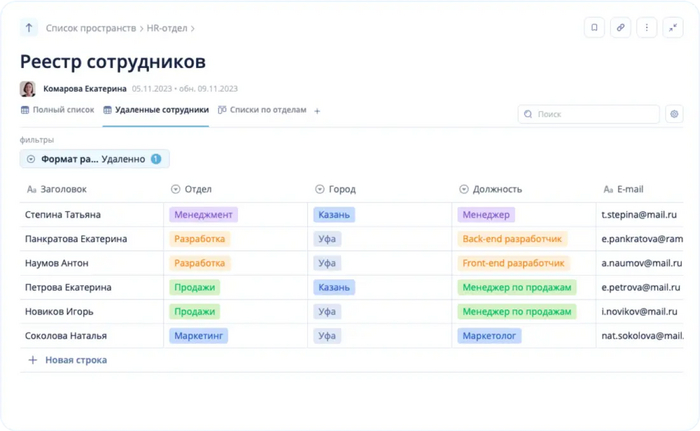The width and height of the screenshot is (700, 431).
Task: Click the purple Менеджмент tag
Action: click(x=203, y=215)
